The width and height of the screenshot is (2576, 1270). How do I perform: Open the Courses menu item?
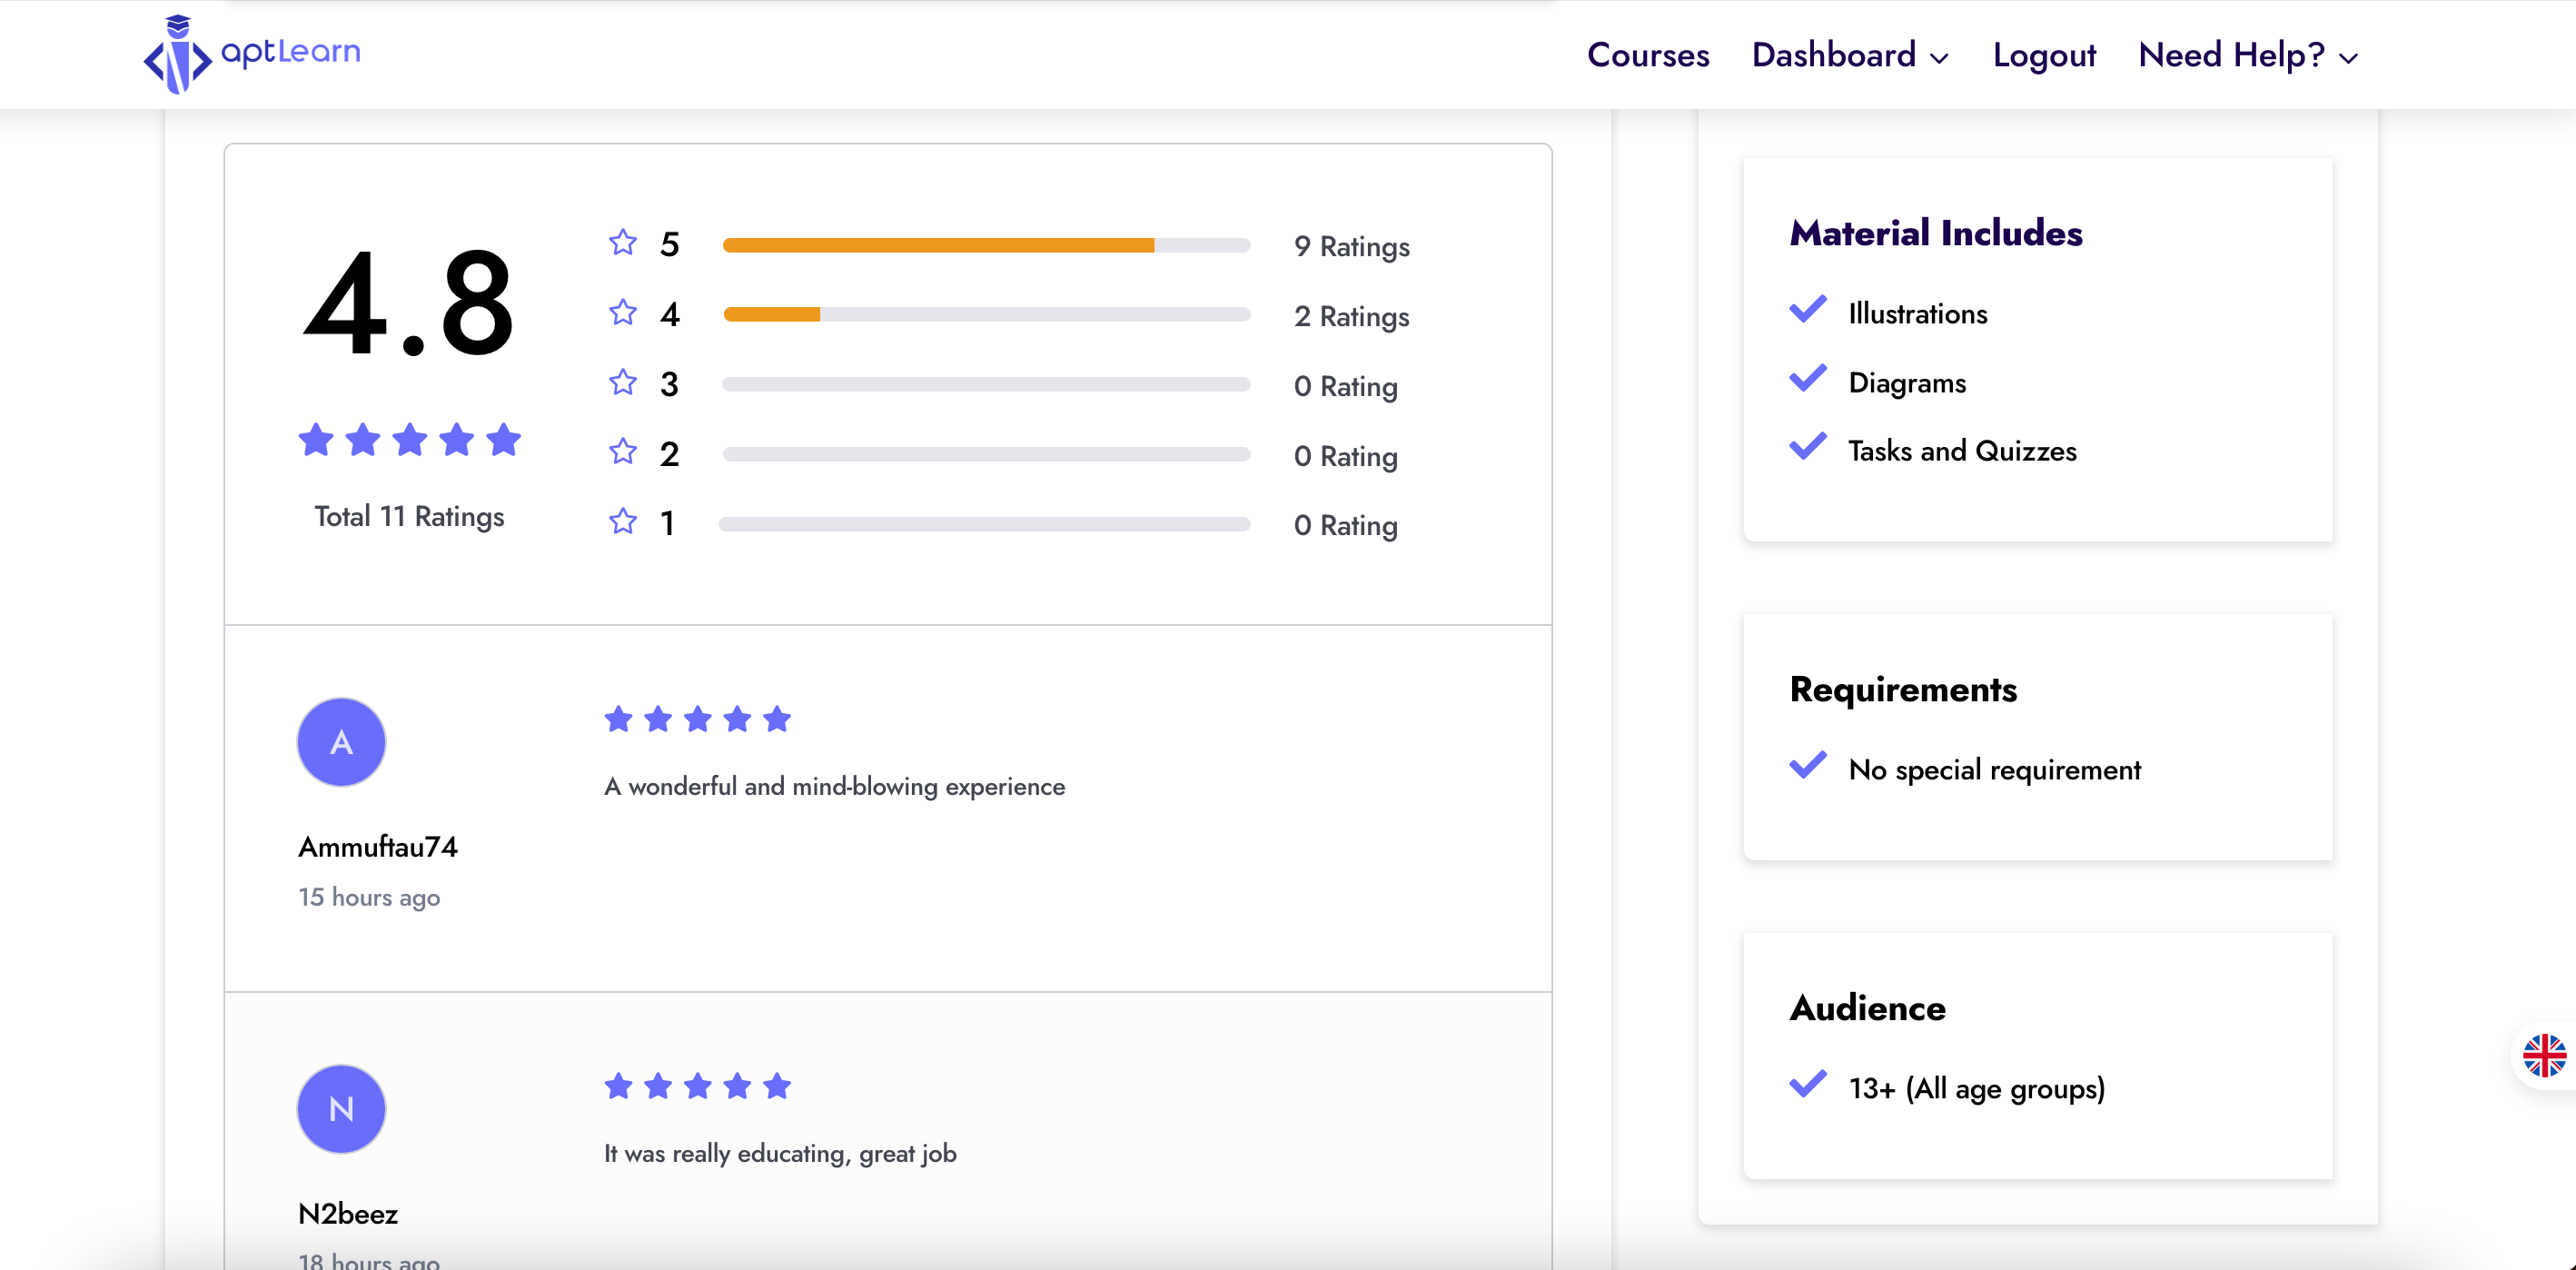[x=1648, y=55]
